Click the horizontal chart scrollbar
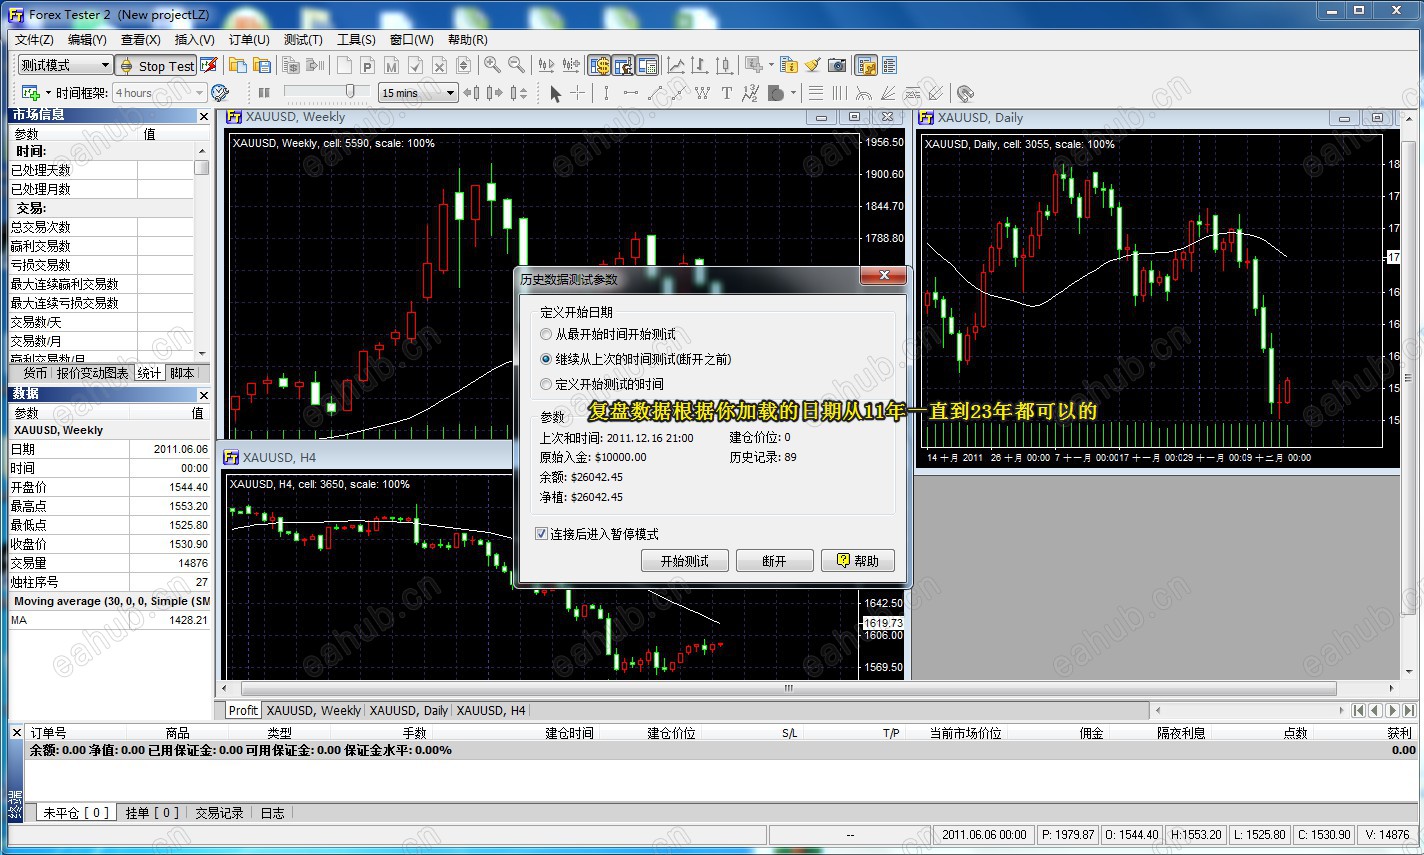1424x855 pixels. coord(789,688)
